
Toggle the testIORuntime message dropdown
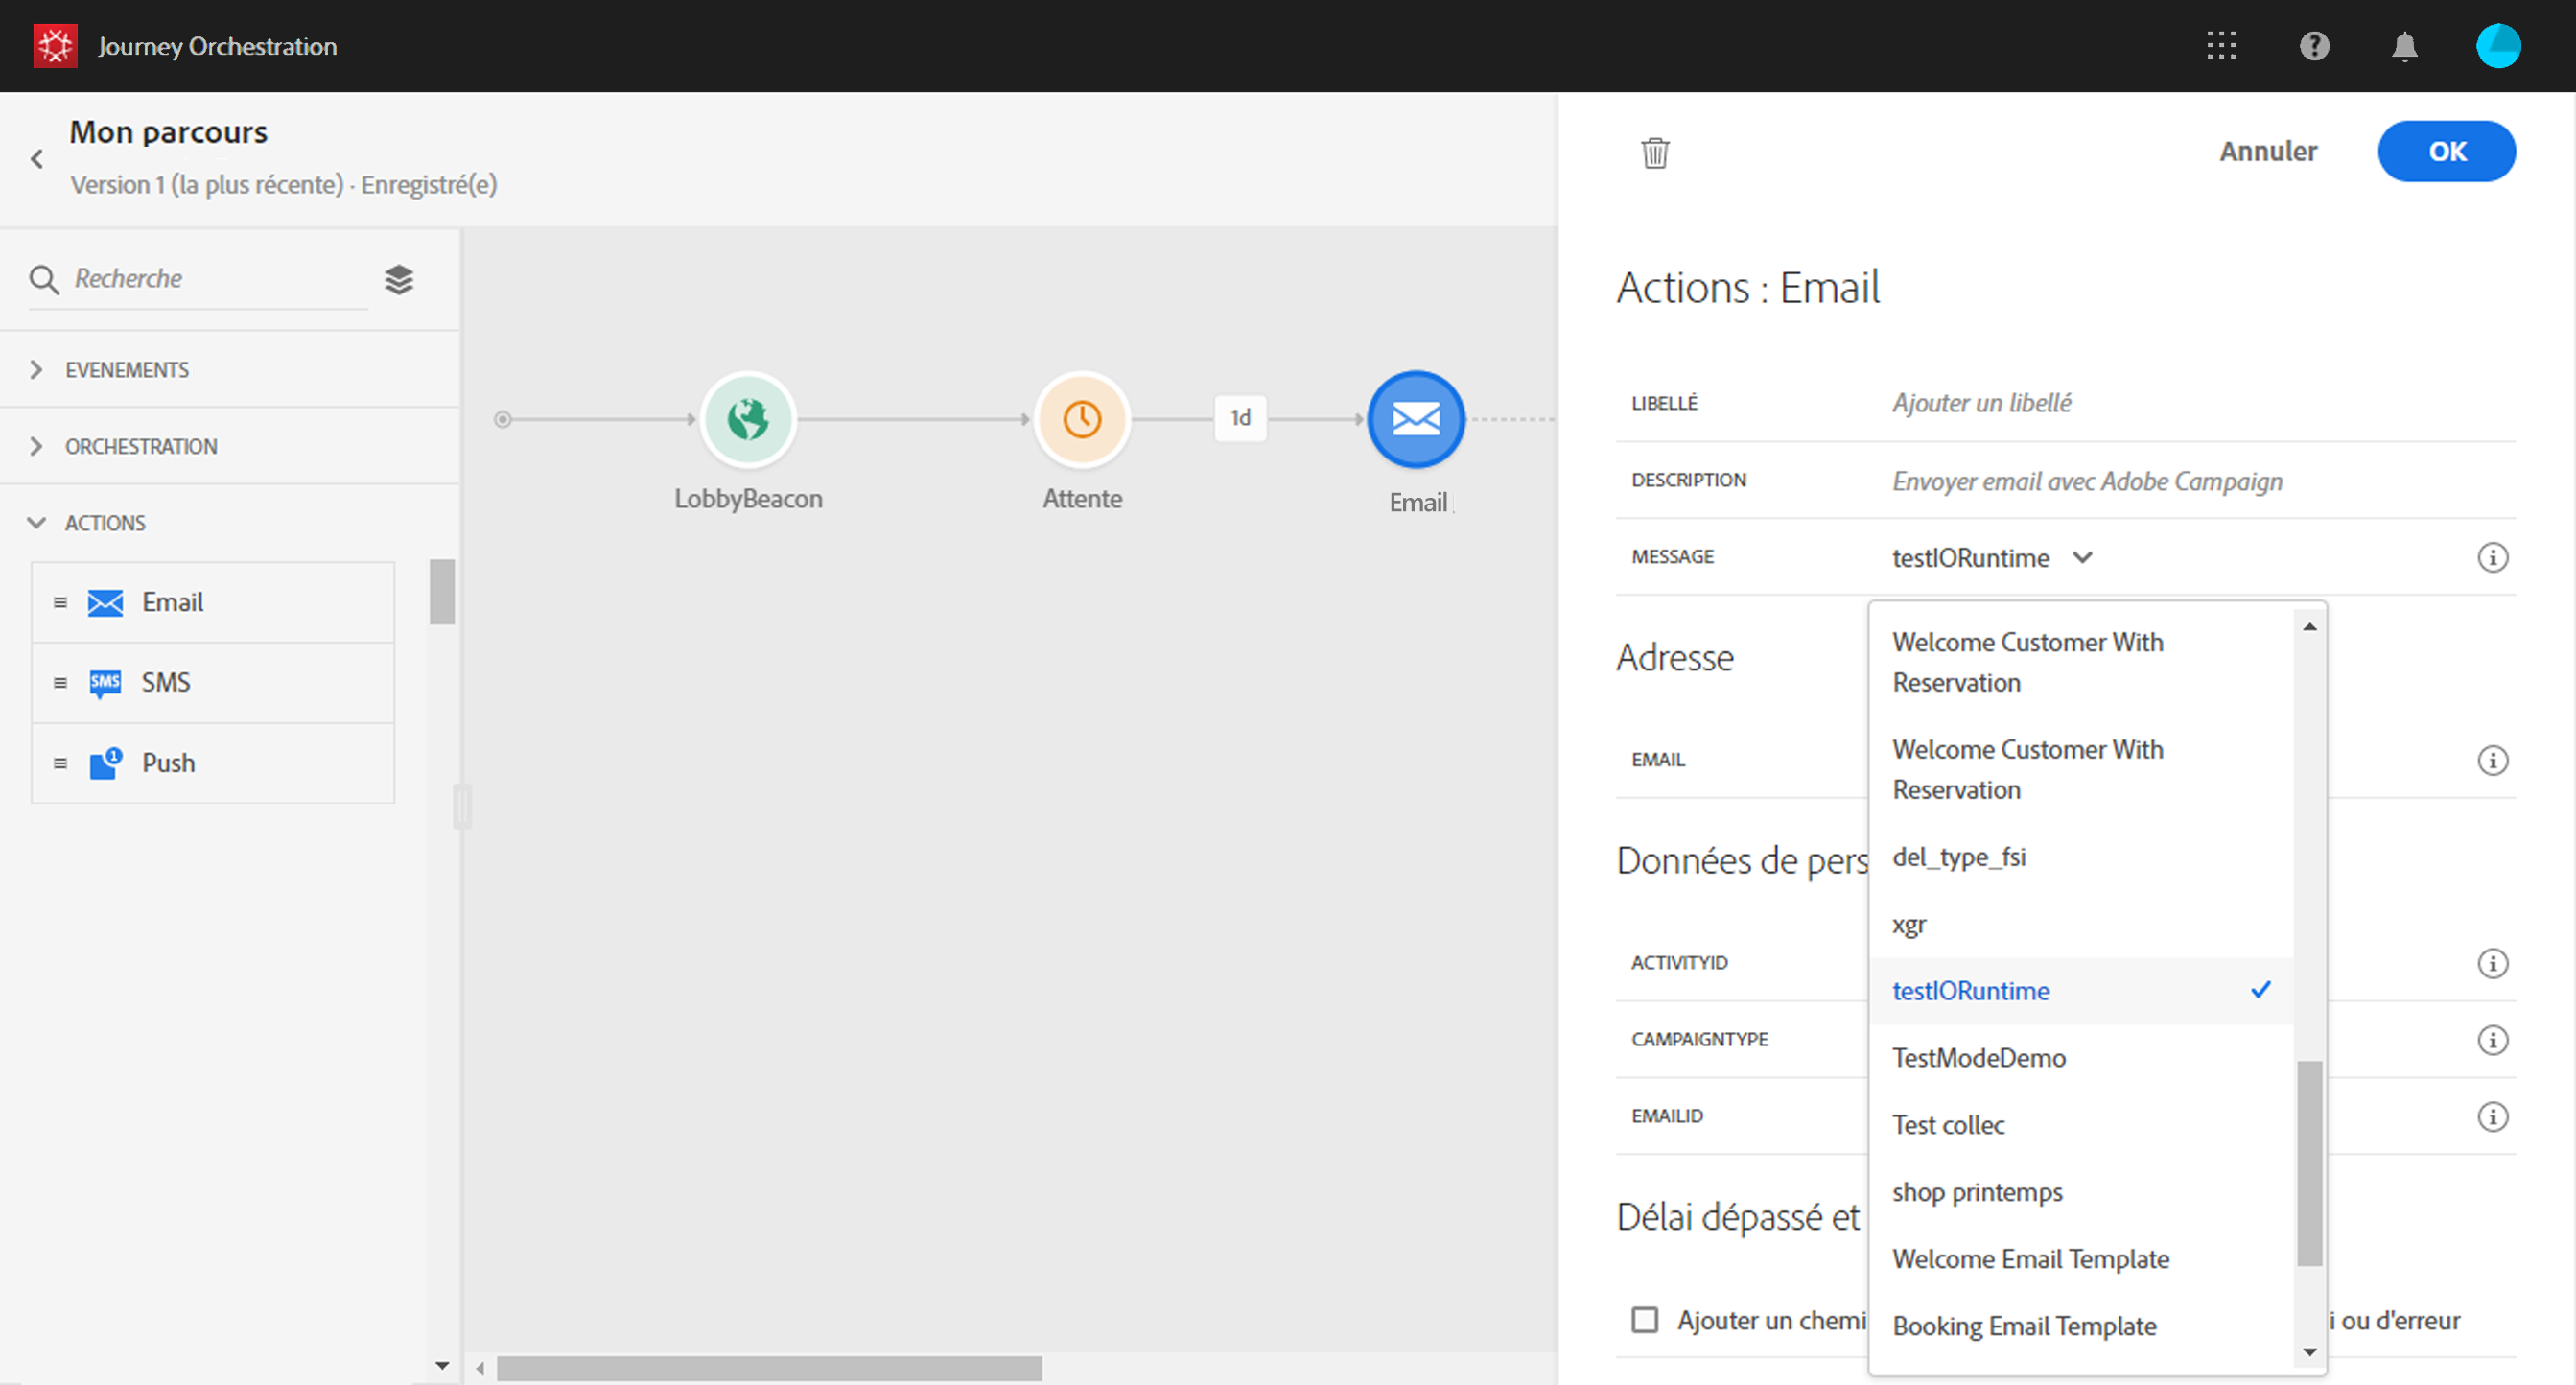click(x=1991, y=558)
